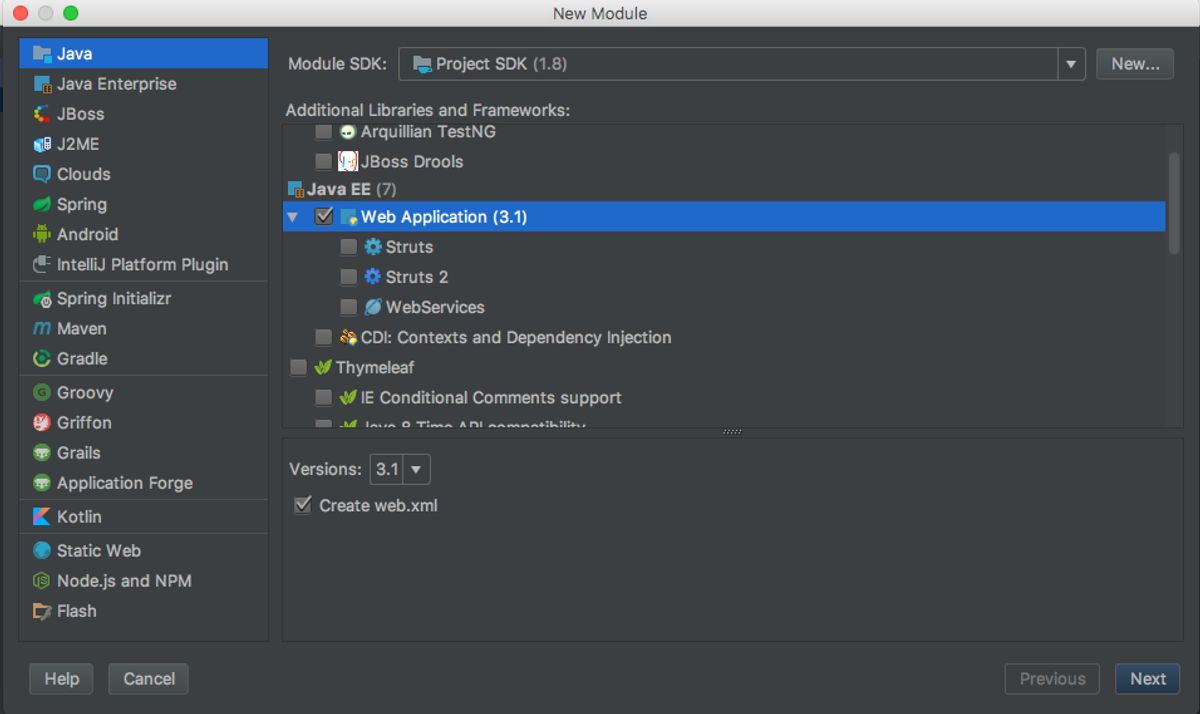The width and height of the screenshot is (1200, 714).
Task: Enable the WebServices checkbox
Action: tap(348, 307)
